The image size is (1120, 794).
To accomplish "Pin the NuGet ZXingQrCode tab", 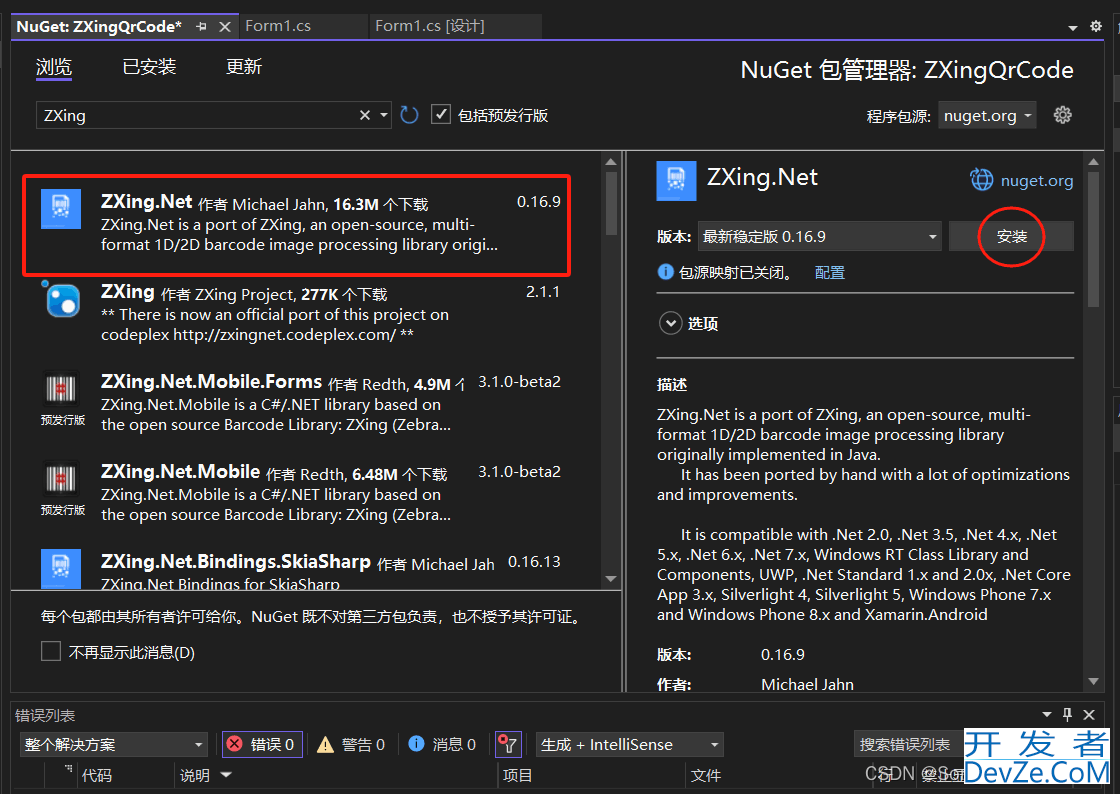I will [201, 26].
